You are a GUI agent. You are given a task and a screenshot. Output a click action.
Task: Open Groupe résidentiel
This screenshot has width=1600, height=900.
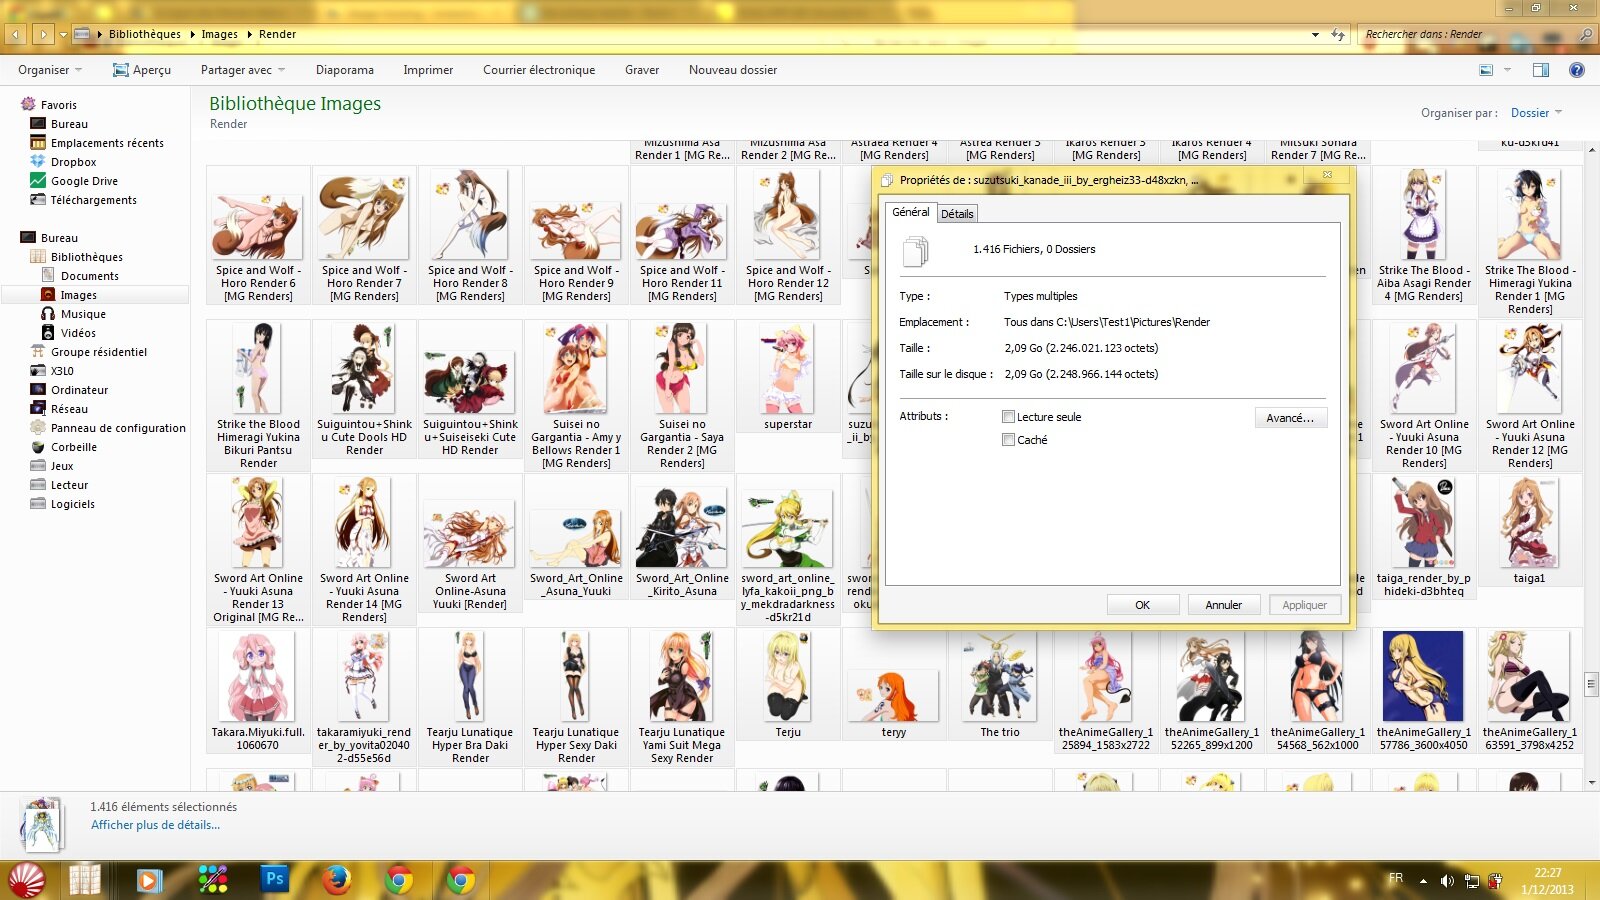99,352
